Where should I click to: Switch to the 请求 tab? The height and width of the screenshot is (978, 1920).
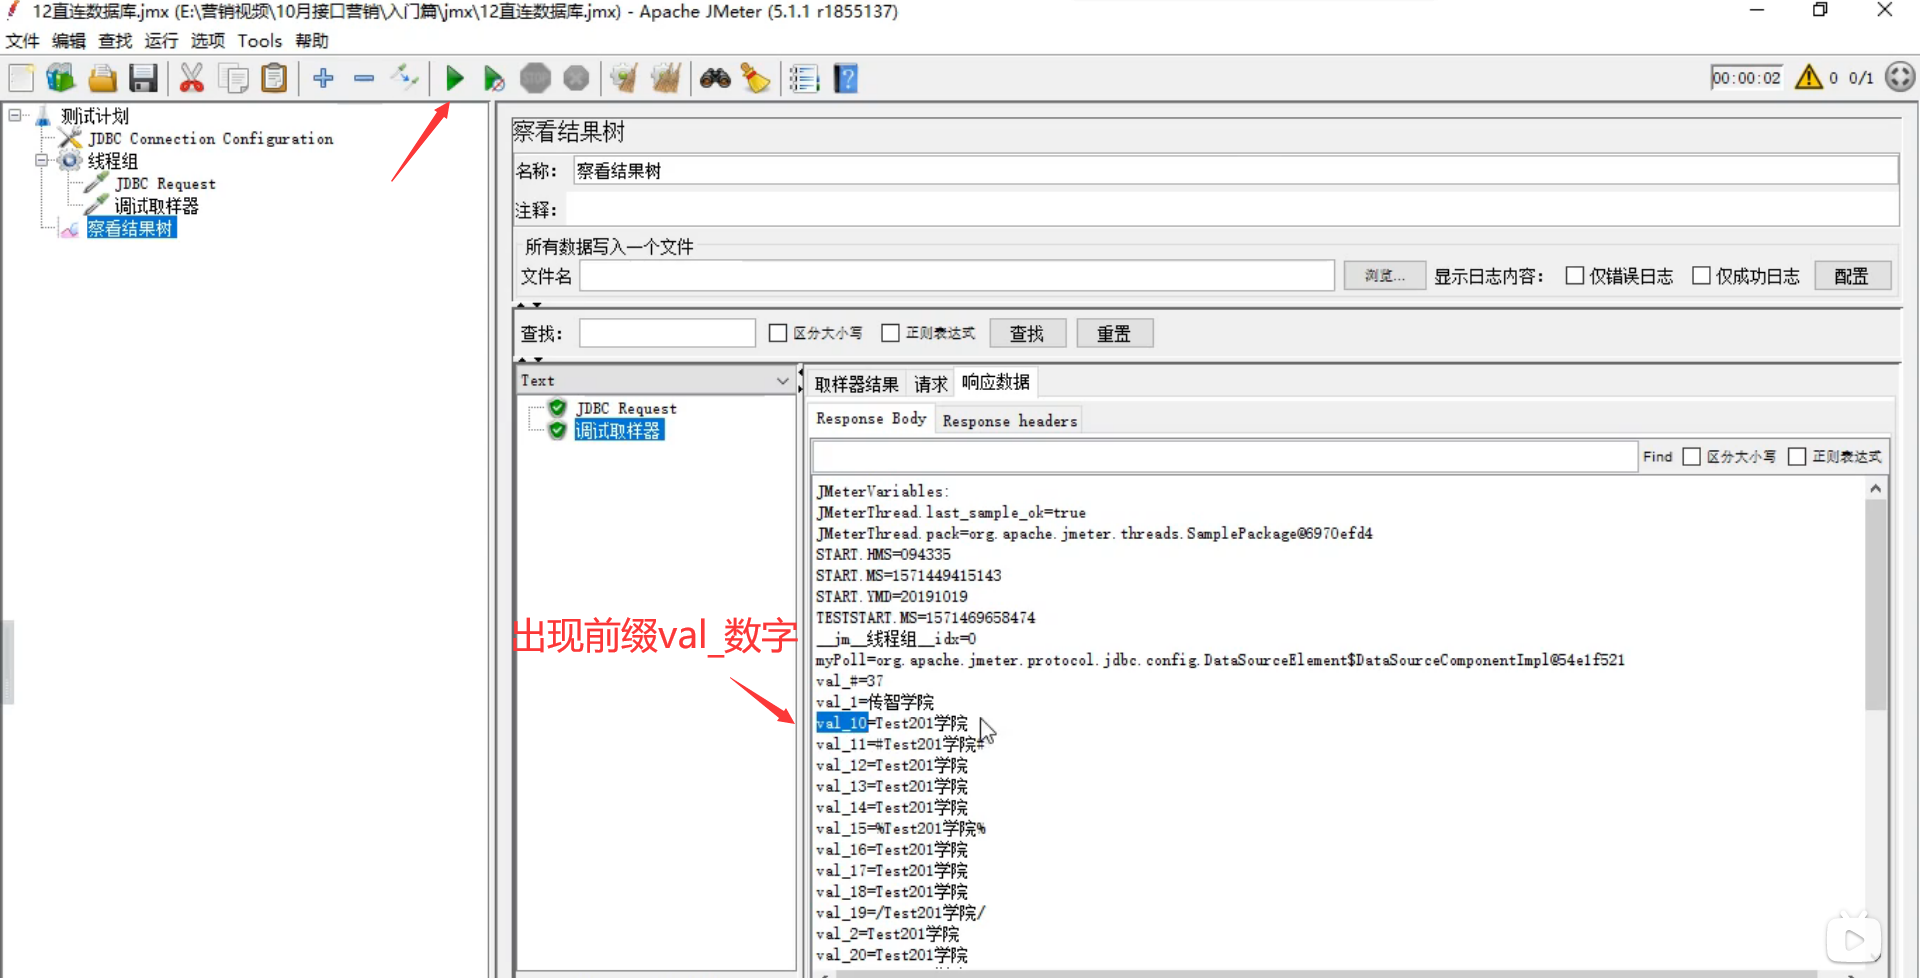click(x=930, y=384)
